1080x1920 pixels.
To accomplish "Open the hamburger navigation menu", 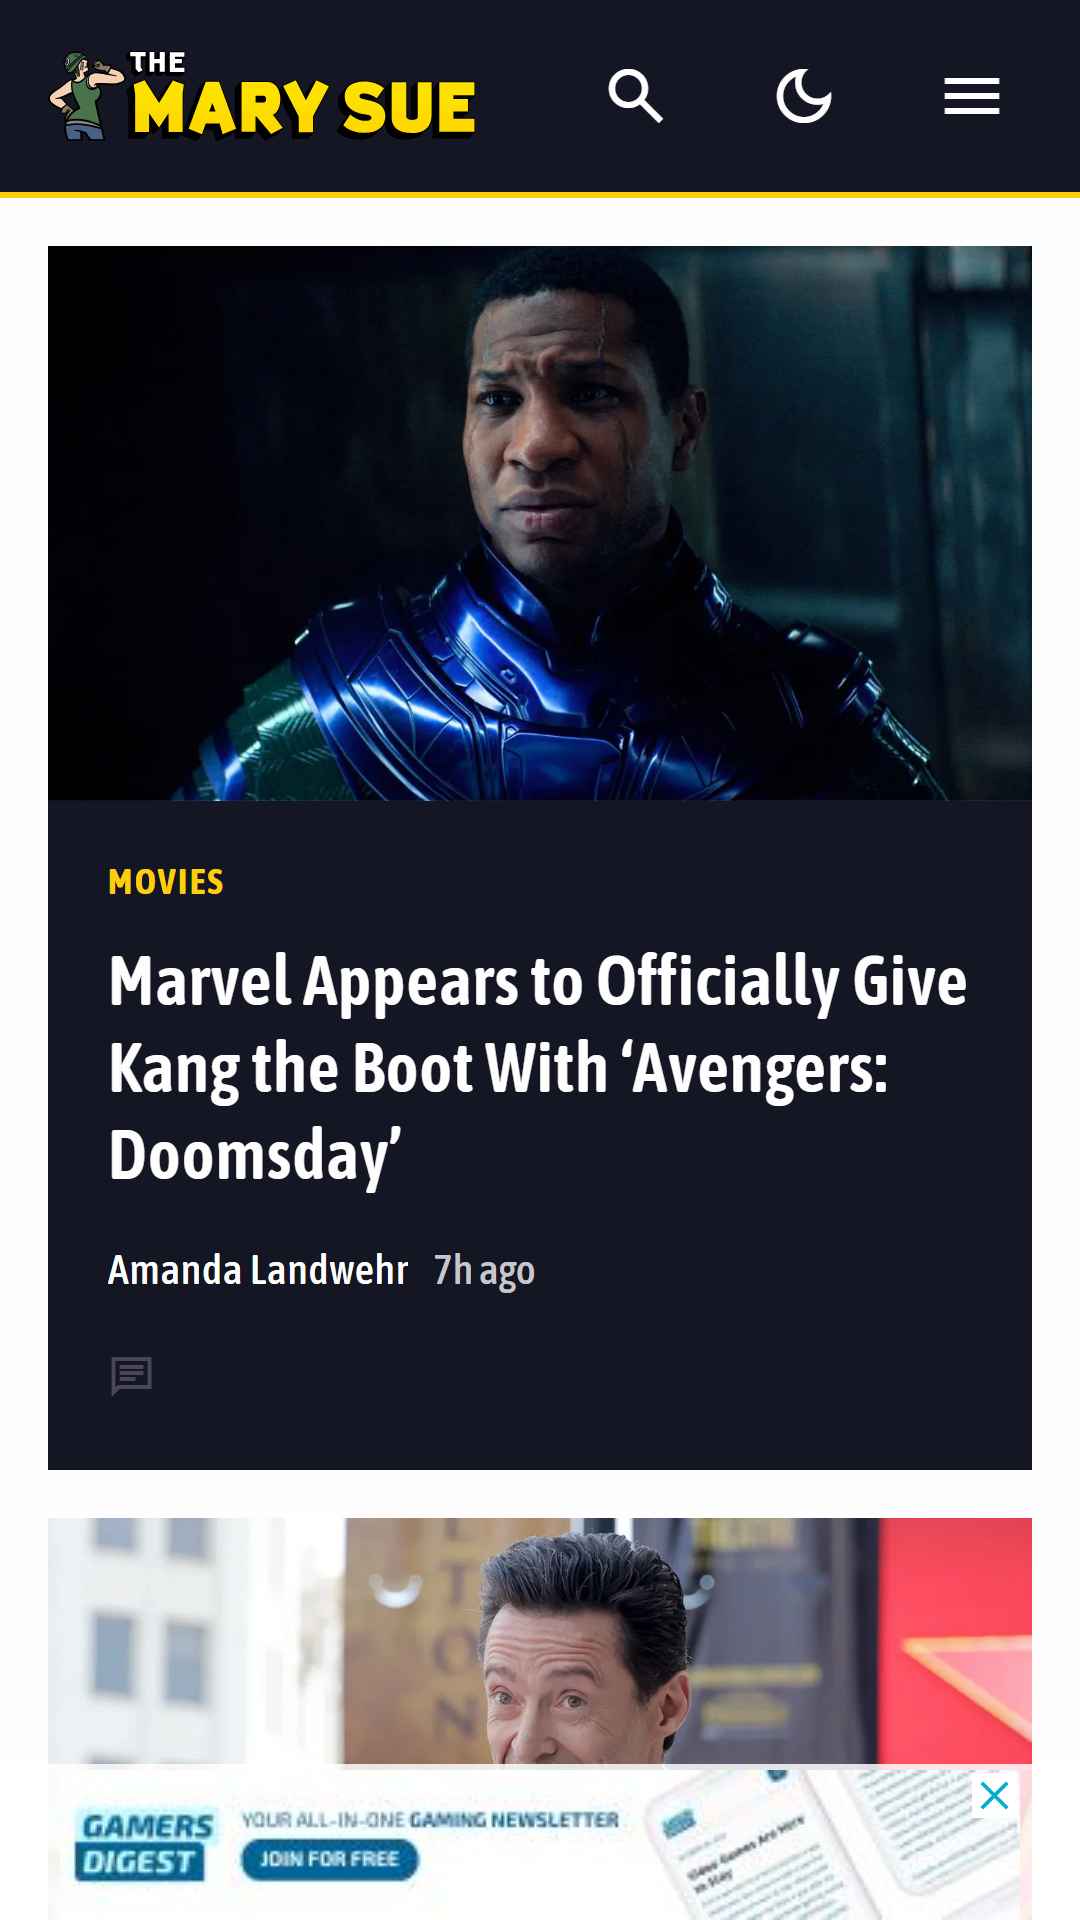I will (x=972, y=96).
